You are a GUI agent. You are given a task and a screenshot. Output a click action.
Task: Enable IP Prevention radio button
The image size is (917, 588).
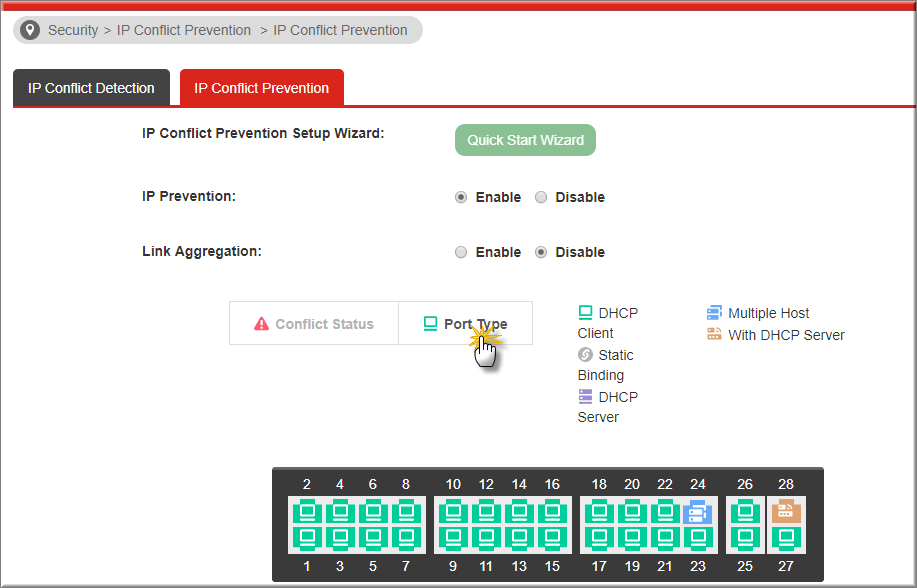point(461,197)
